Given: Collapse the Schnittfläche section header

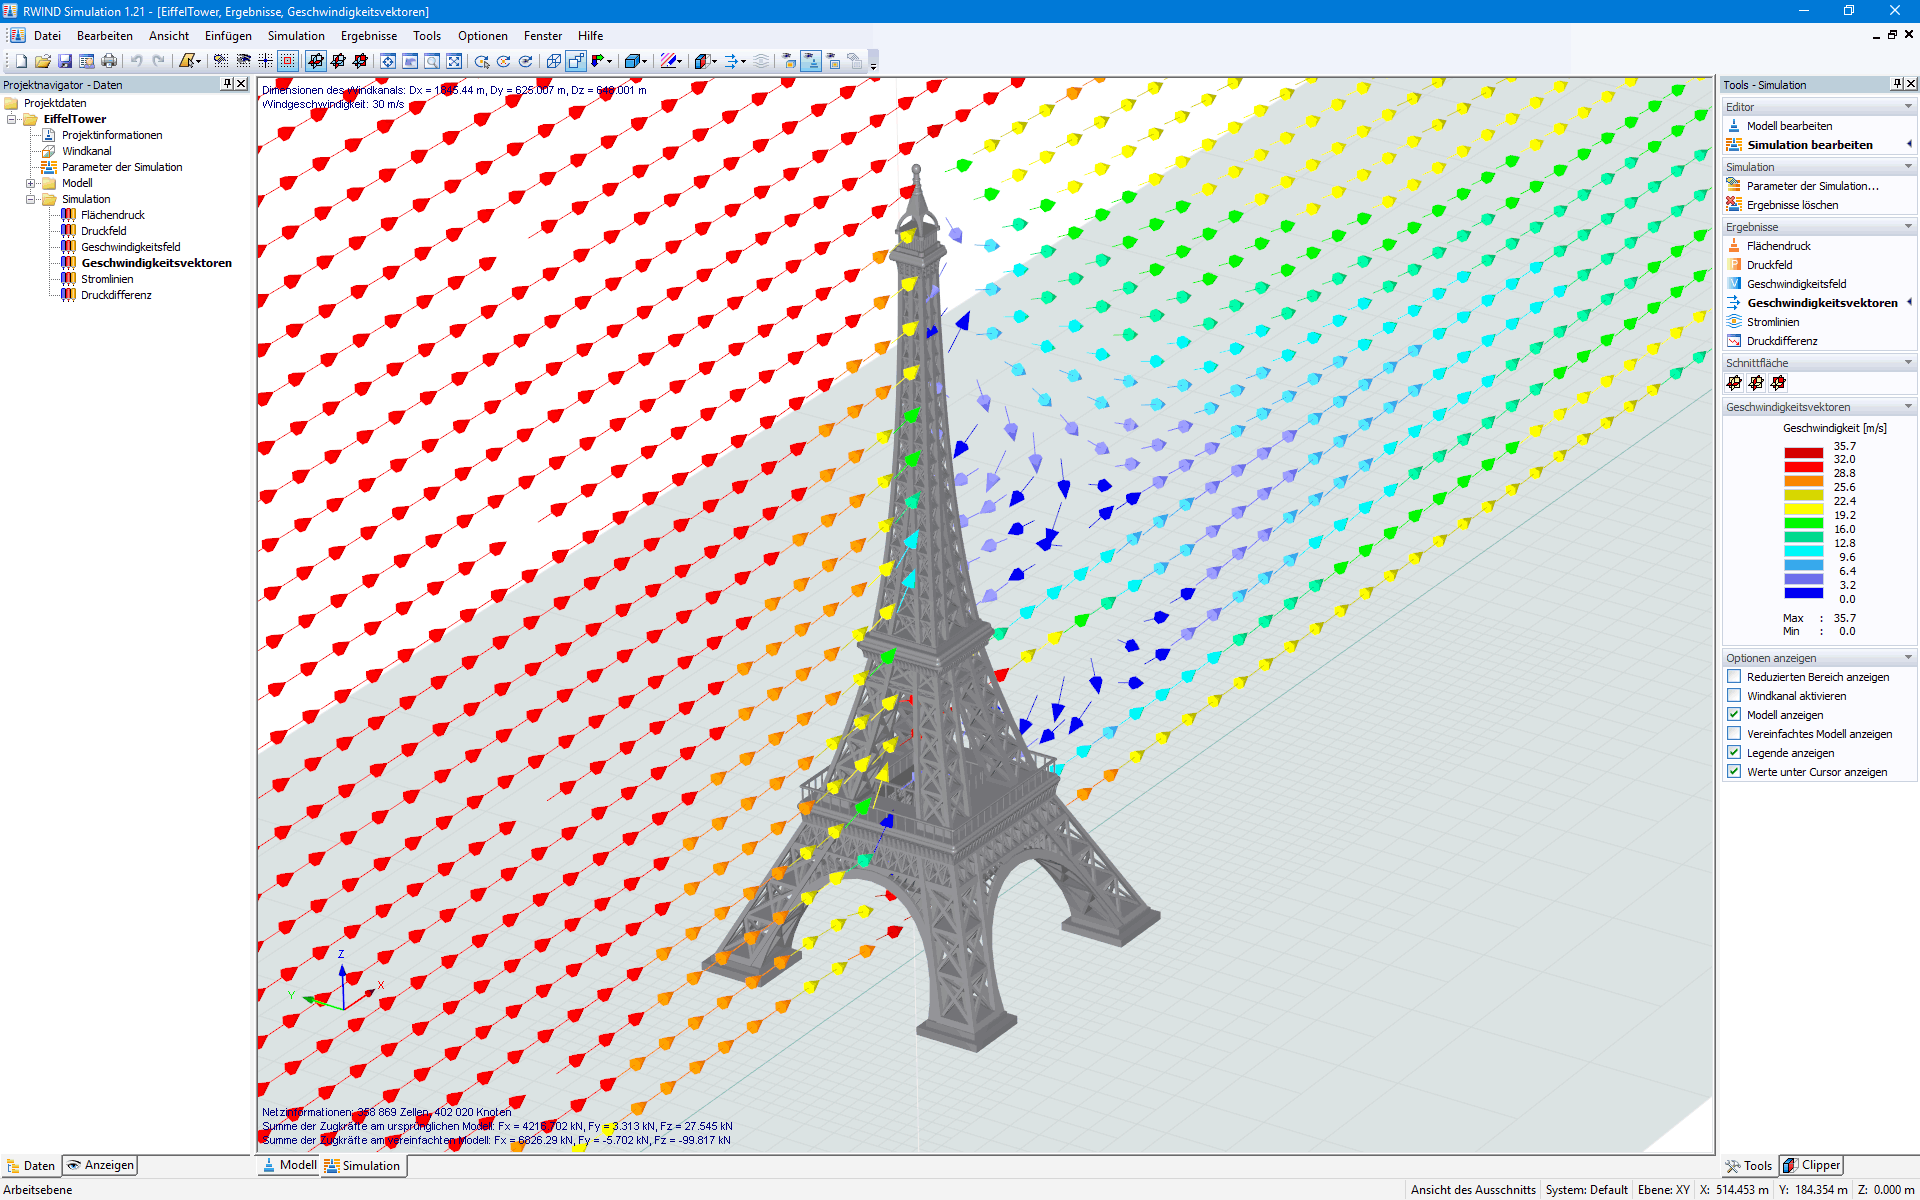Looking at the screenshot, I should (1908, 363).
